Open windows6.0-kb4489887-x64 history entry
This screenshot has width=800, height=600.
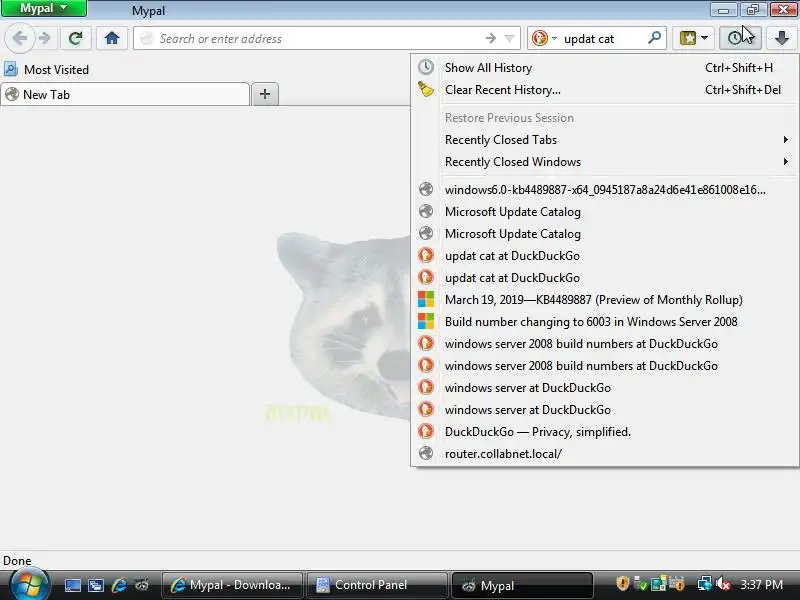(605, 190)
